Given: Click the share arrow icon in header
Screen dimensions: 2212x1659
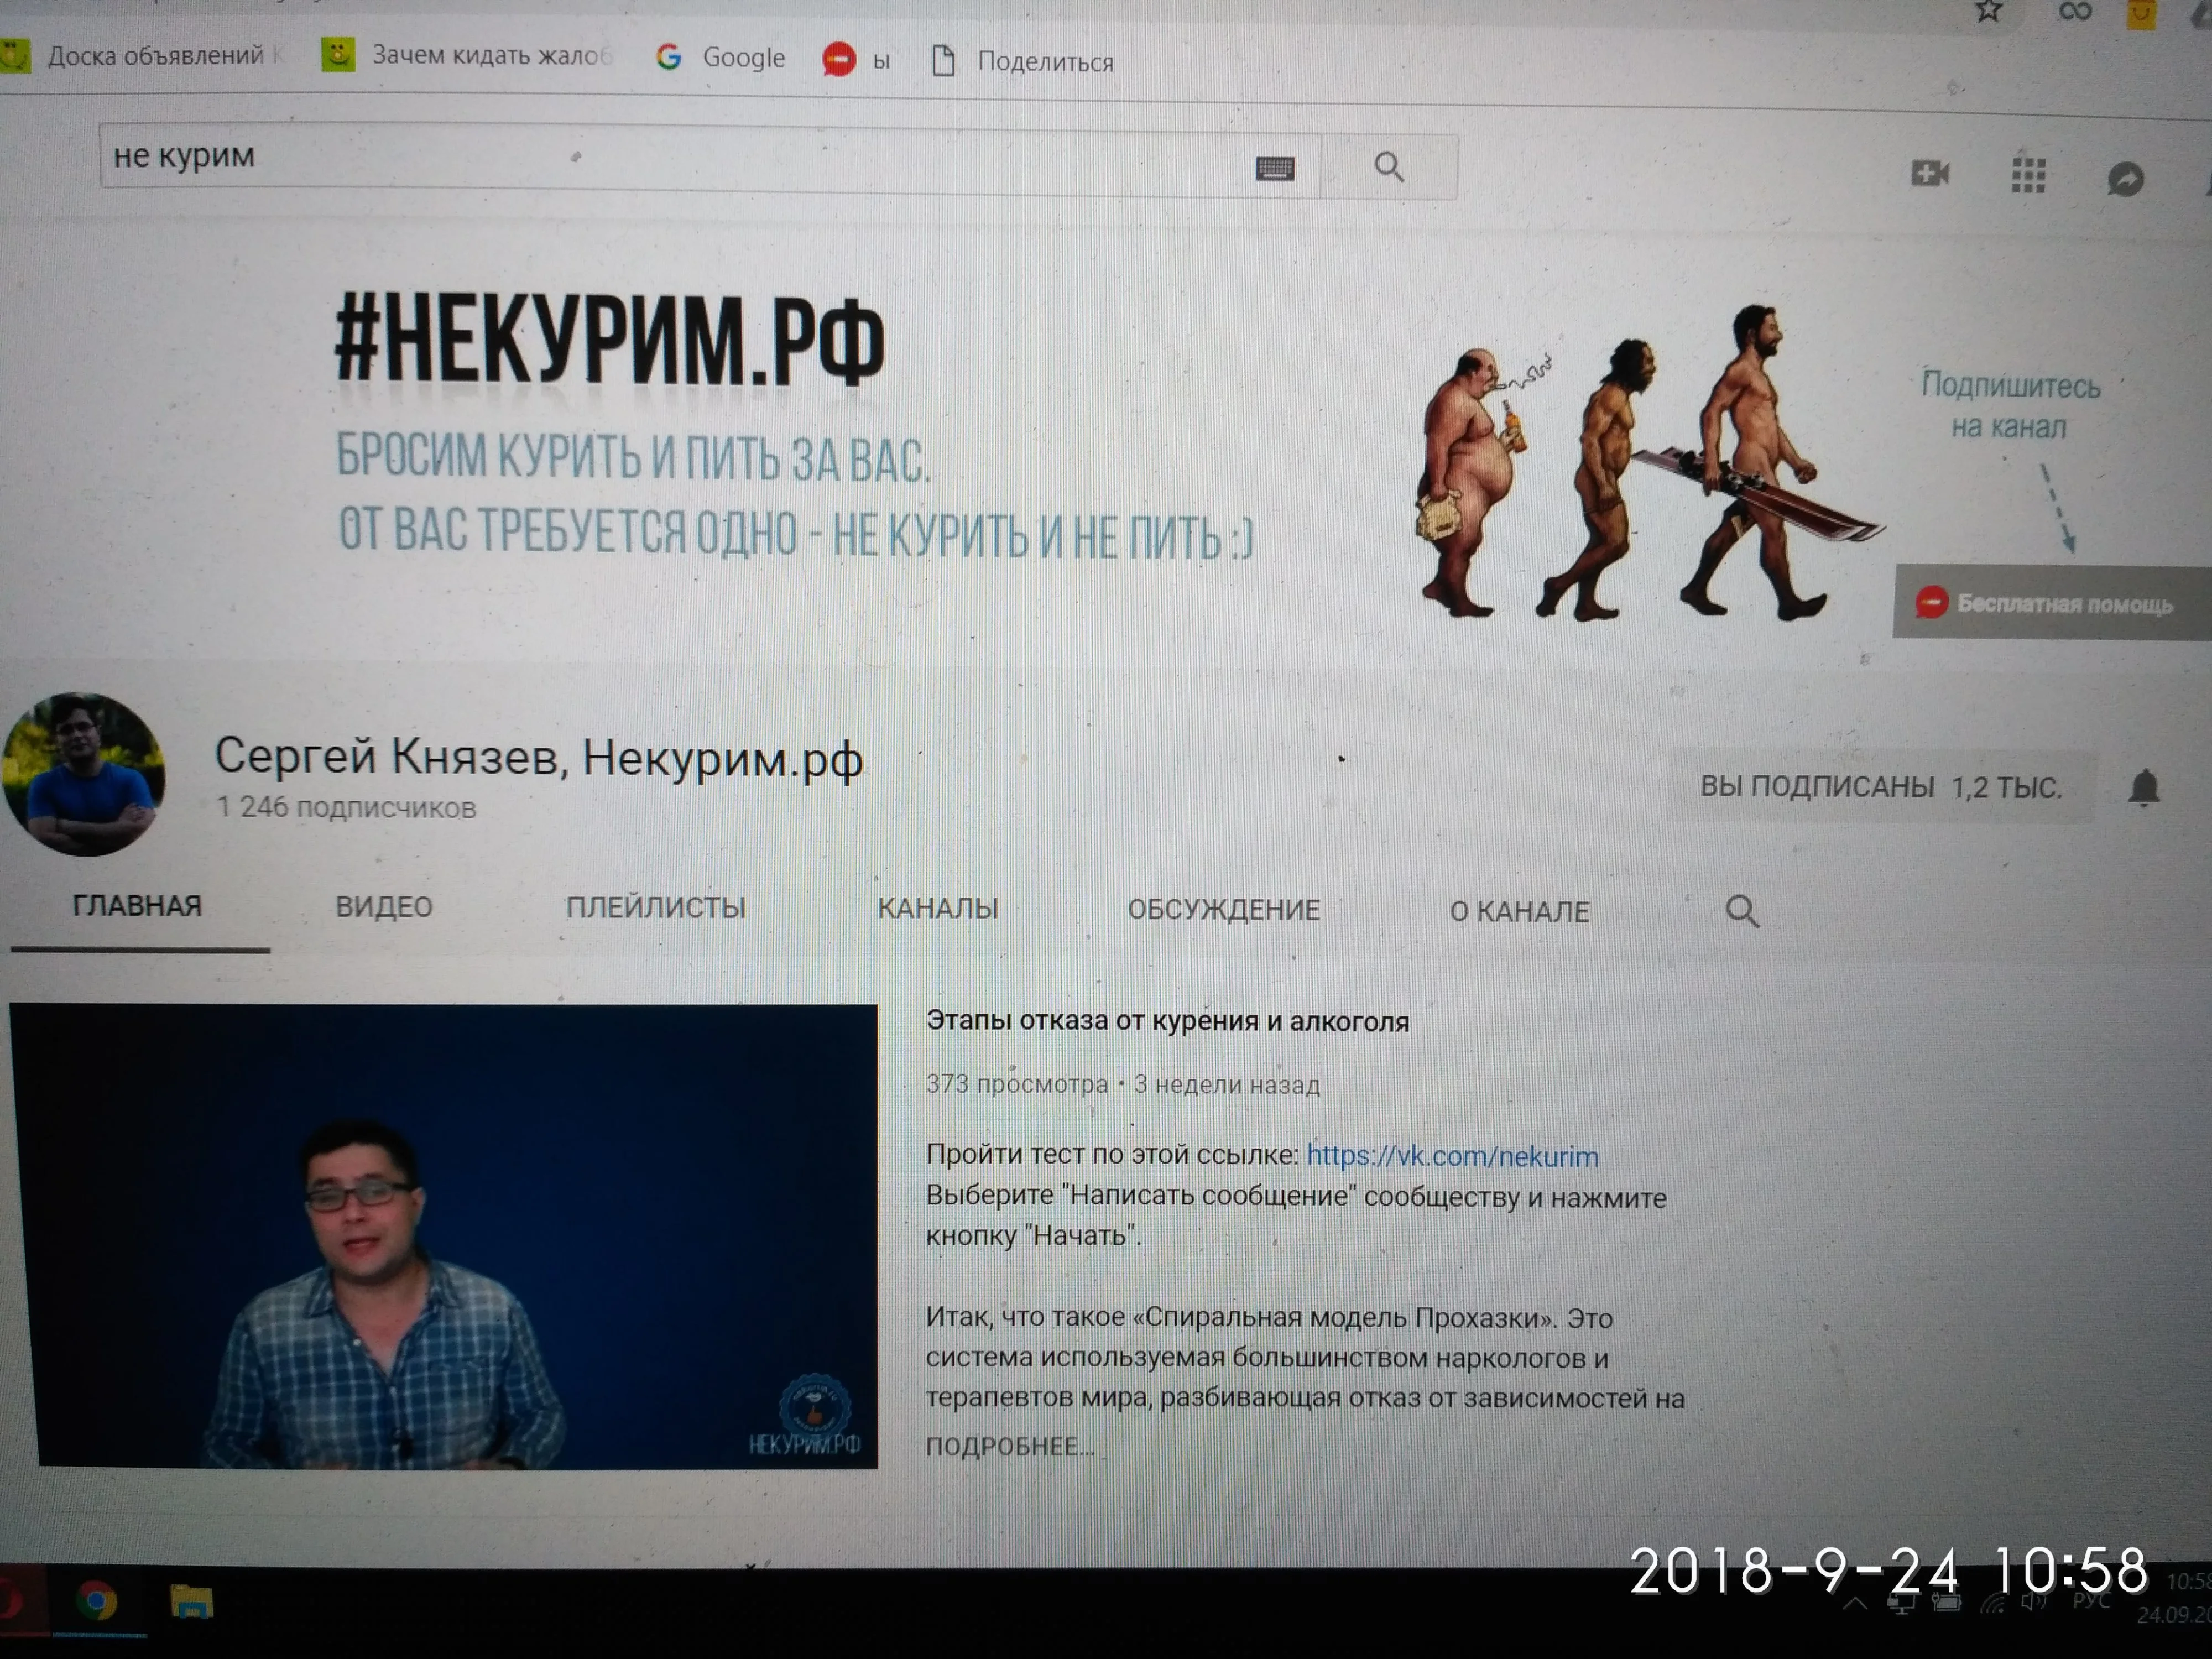Looking at the screenshot, I should coord(2125,179).
